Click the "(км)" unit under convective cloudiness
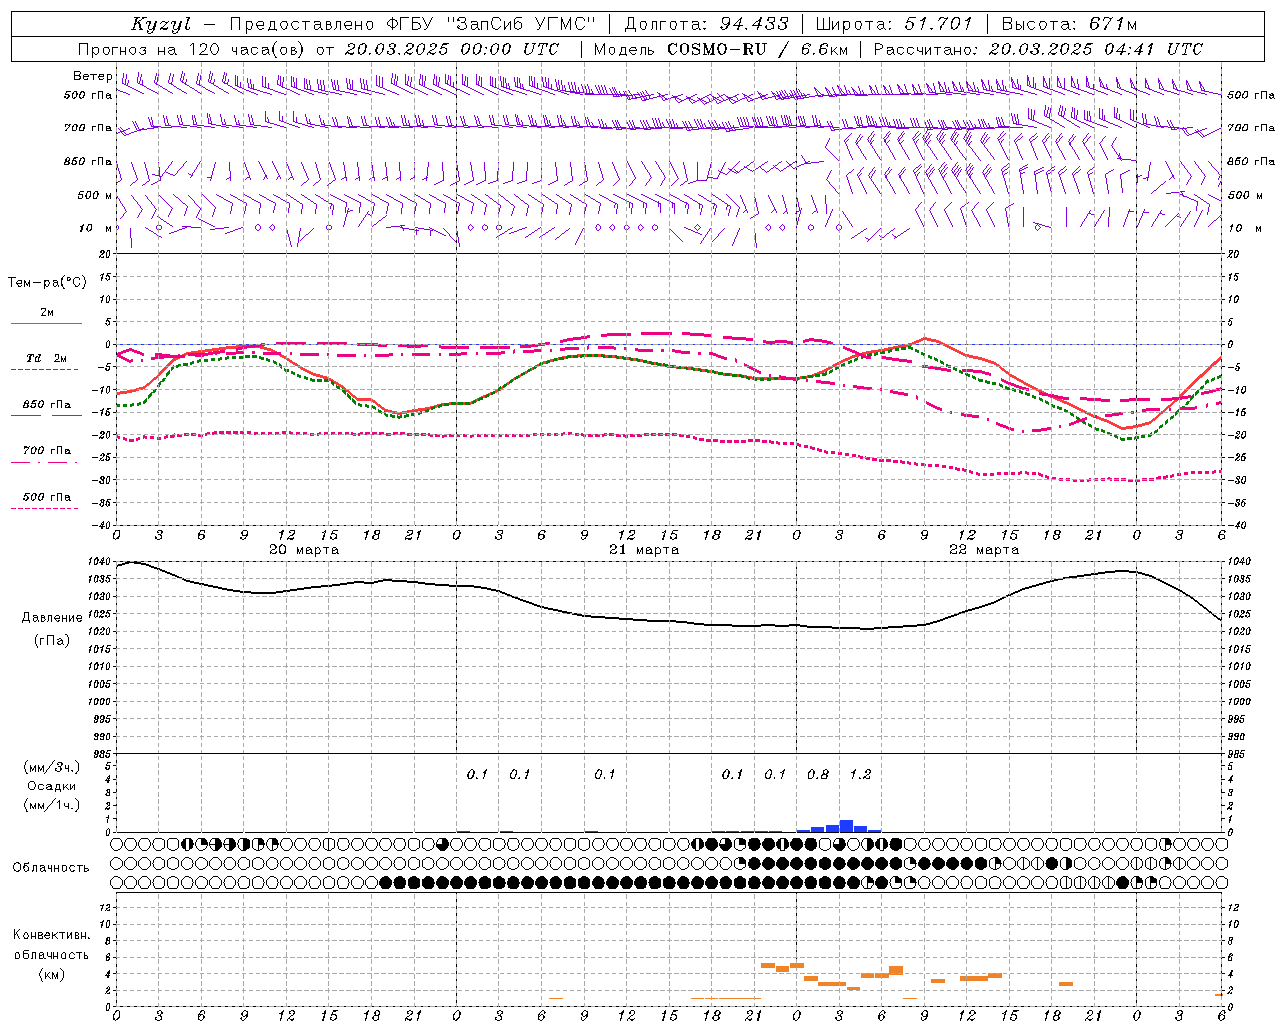The width and height of the screenshot is (1280, 1024). (51, 974)
